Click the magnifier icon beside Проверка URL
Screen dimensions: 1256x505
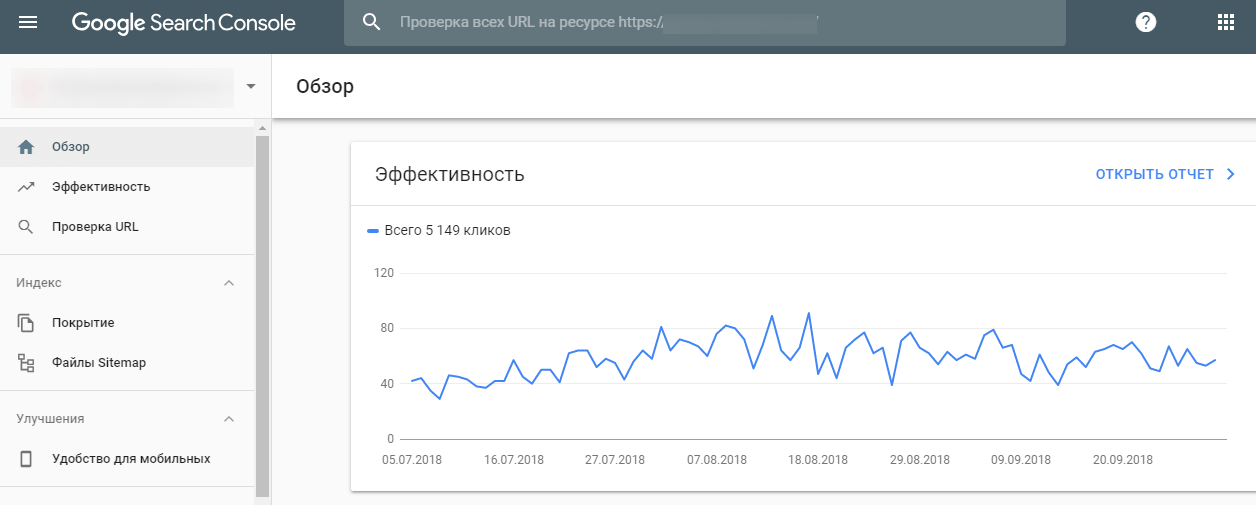click(27, 227)
